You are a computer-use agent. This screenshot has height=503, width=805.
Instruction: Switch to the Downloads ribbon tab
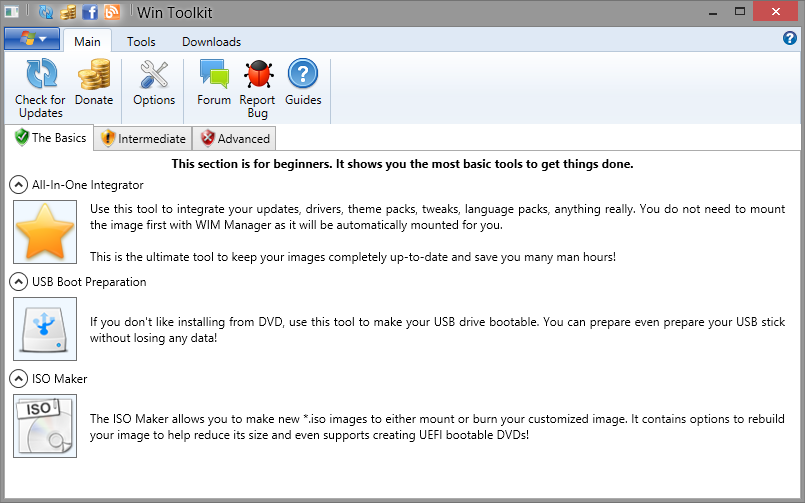[211, 42]
